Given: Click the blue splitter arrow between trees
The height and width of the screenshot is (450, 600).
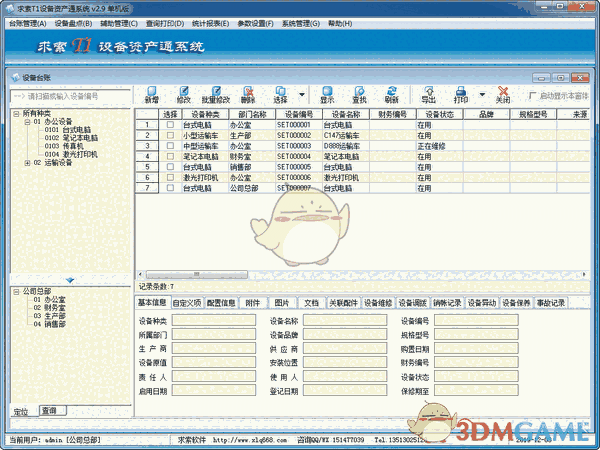Looking at the screenshot, I should (70, 280).
